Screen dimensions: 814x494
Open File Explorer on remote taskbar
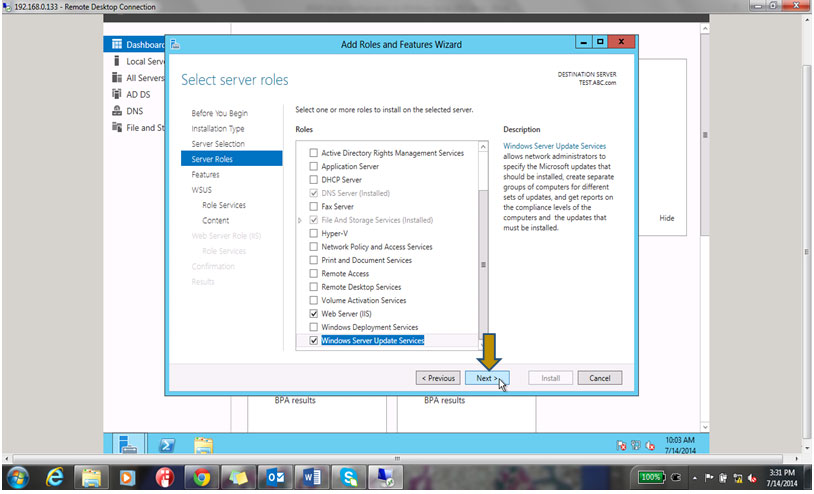pyautogui.click(x=204, y=445)
